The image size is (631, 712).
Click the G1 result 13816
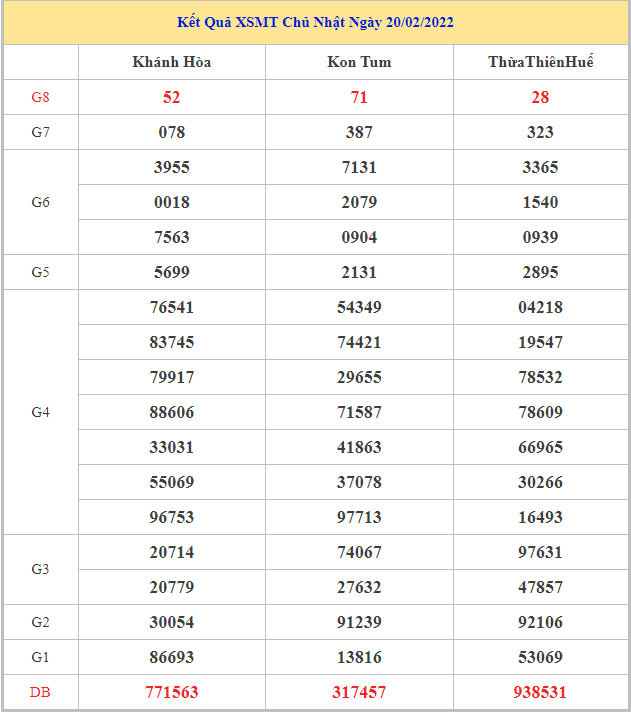coord(359,657)
